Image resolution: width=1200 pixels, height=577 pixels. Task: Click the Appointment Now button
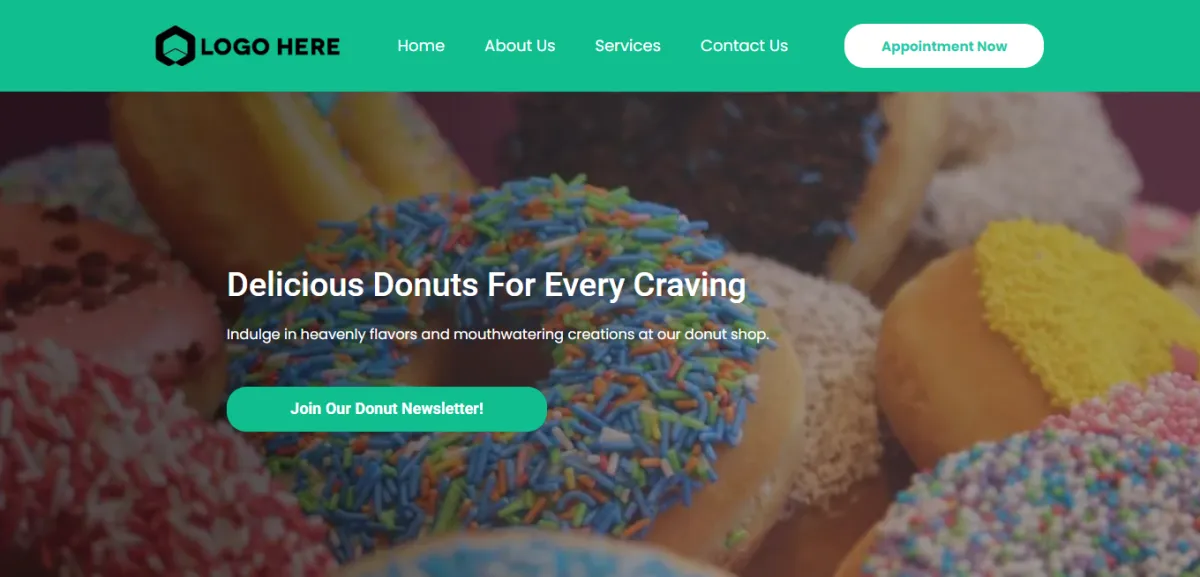coord(944,46)
